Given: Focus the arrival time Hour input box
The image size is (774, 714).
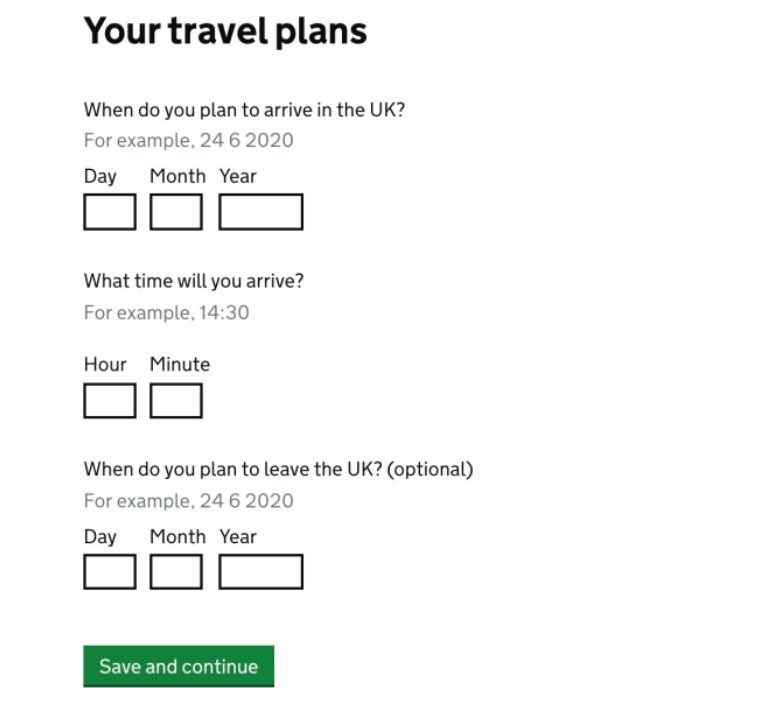Looking at the screenshot, I should click(x=110, y=401).
